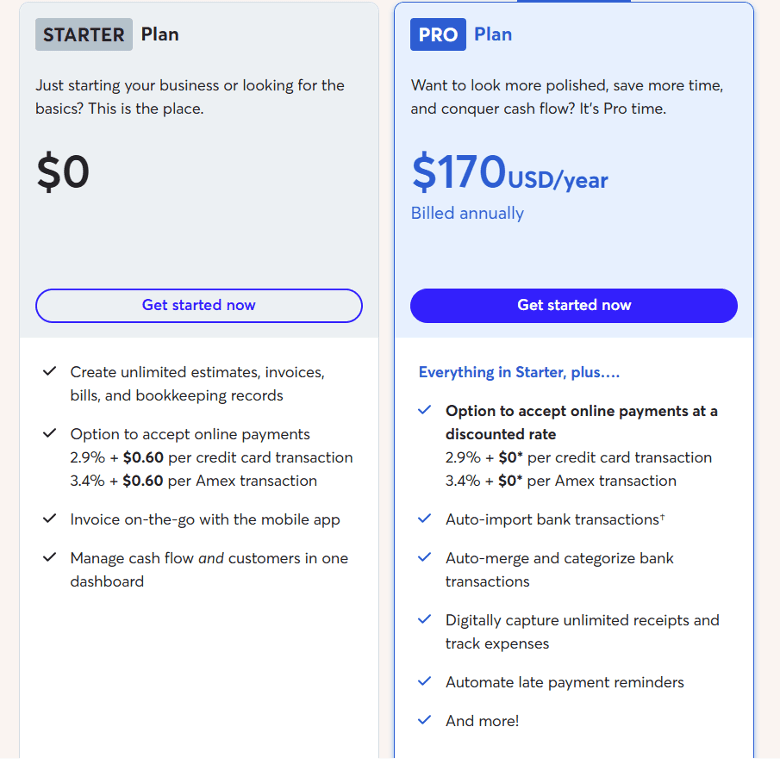Click the $170 USD/year price text

coord(509,173)
